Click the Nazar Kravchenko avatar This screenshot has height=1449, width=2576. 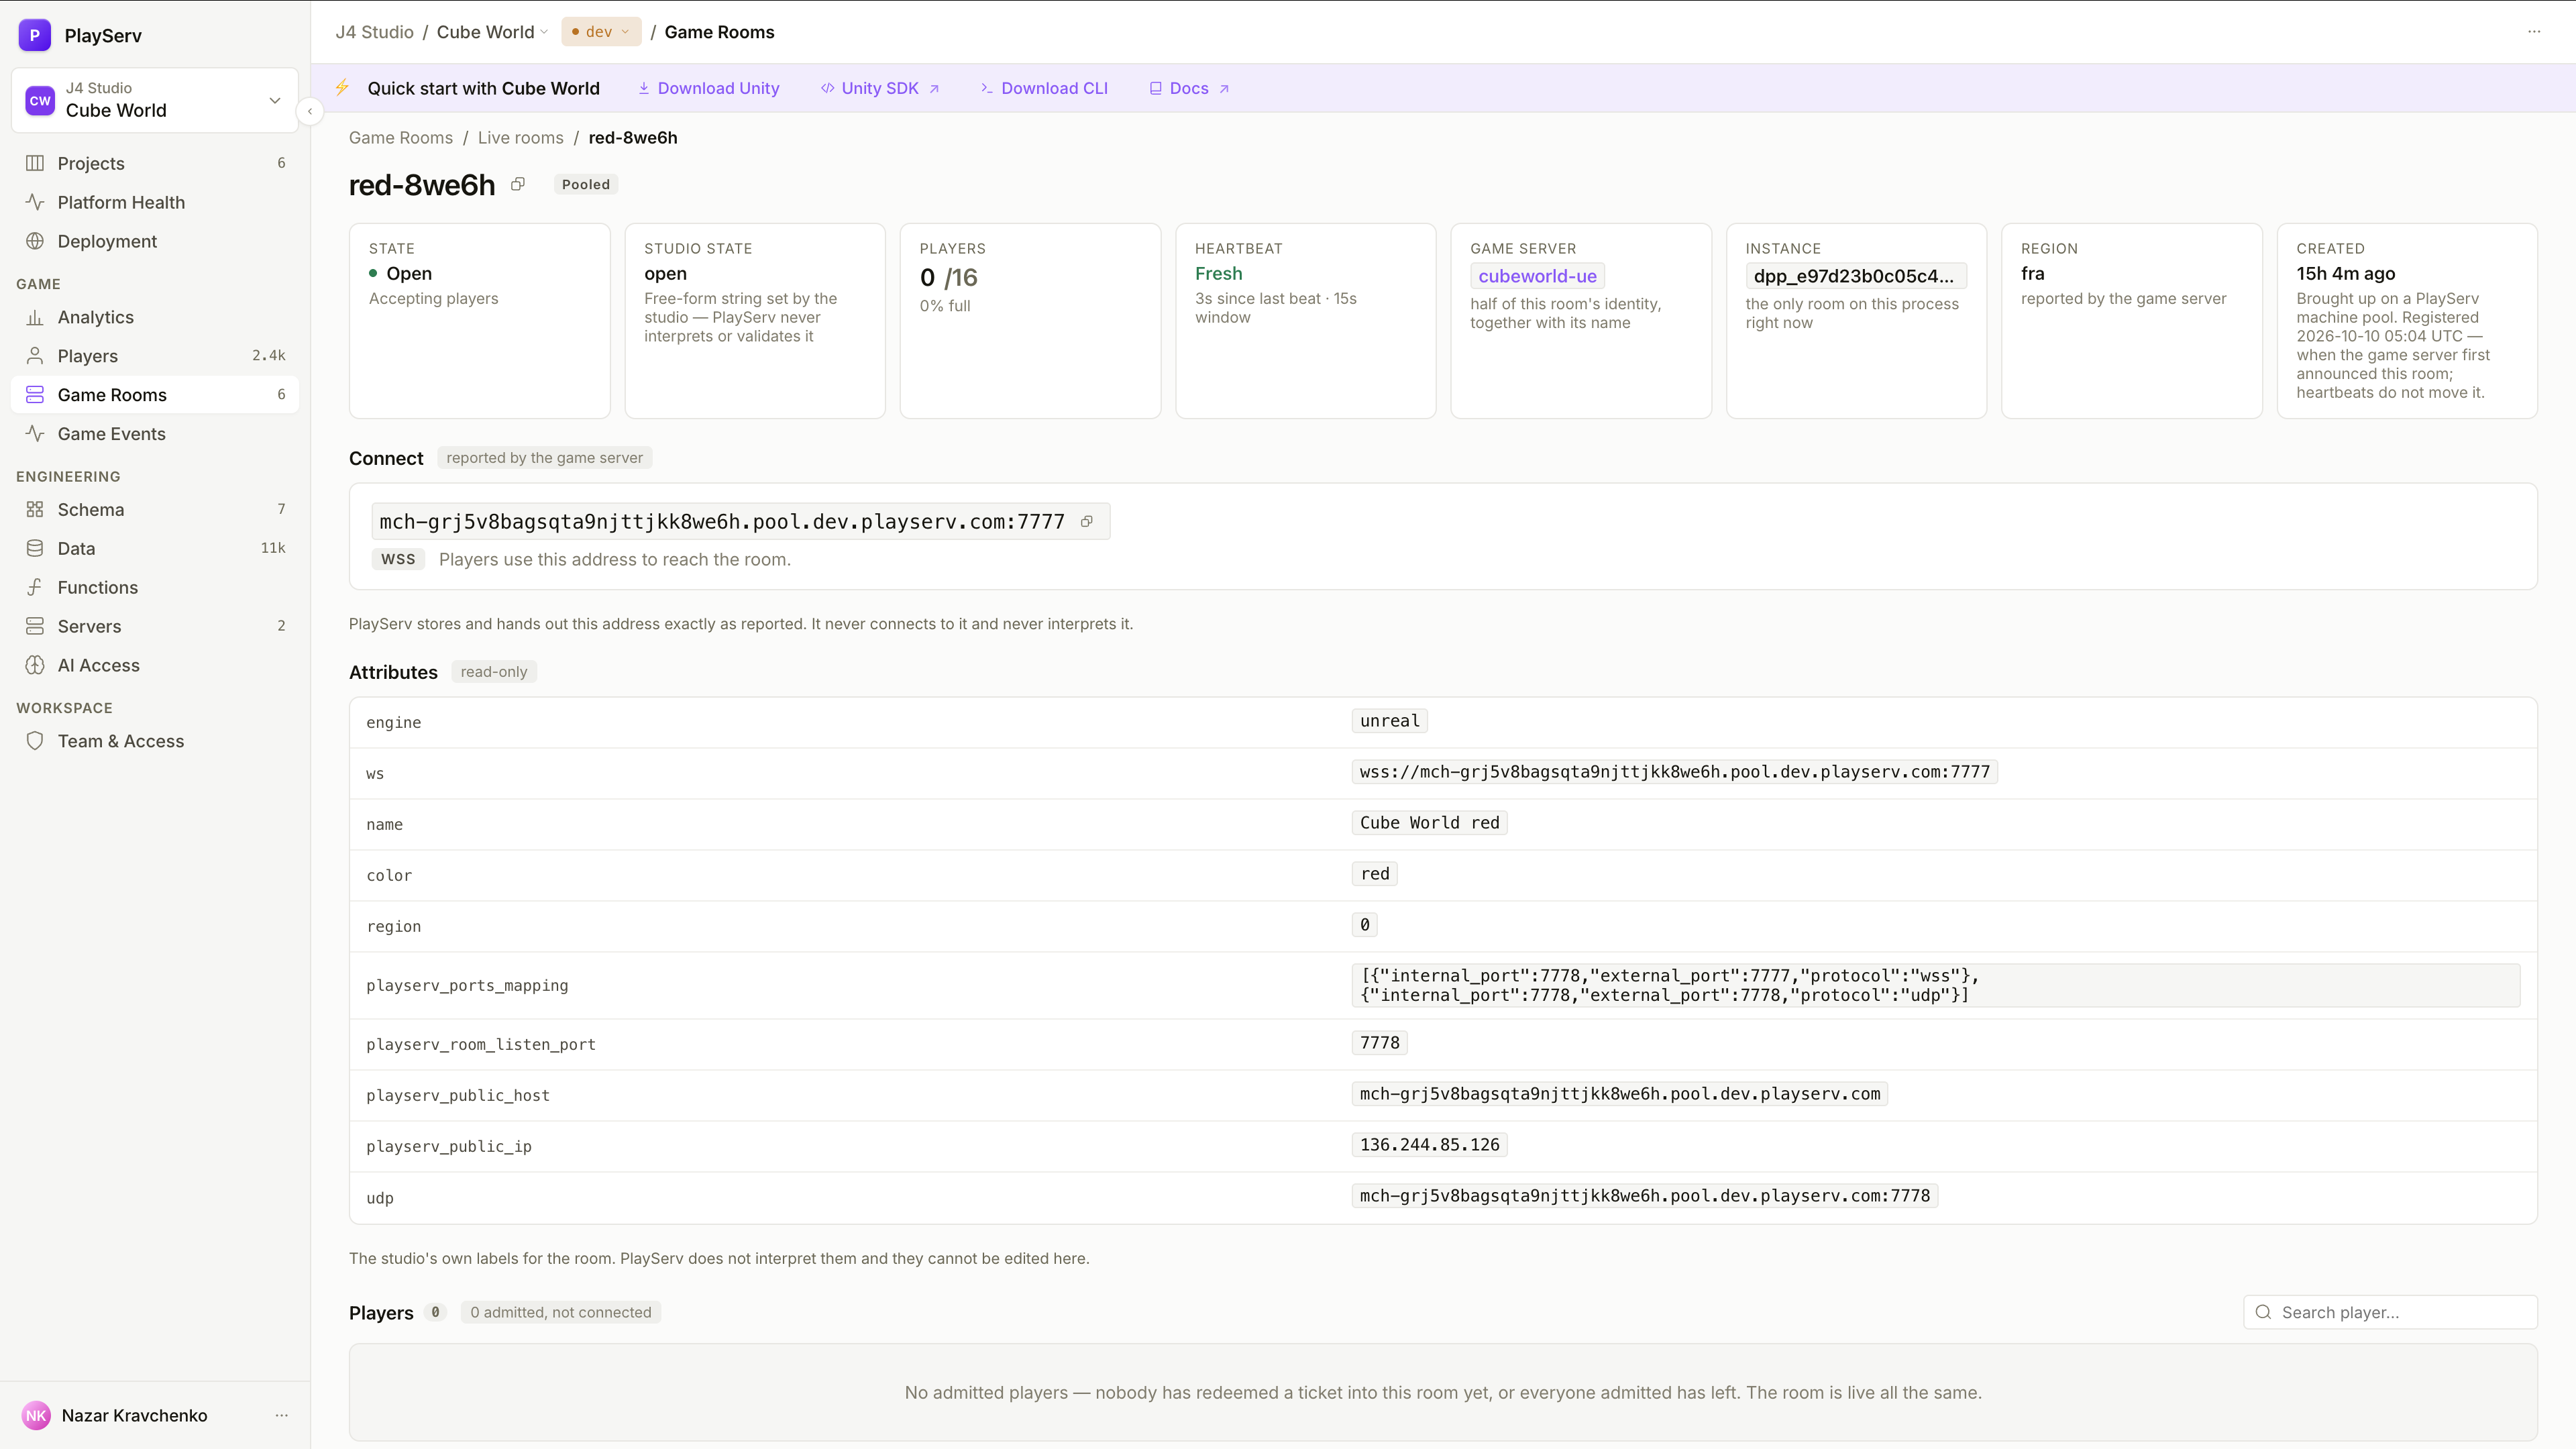pos(36,1415)
